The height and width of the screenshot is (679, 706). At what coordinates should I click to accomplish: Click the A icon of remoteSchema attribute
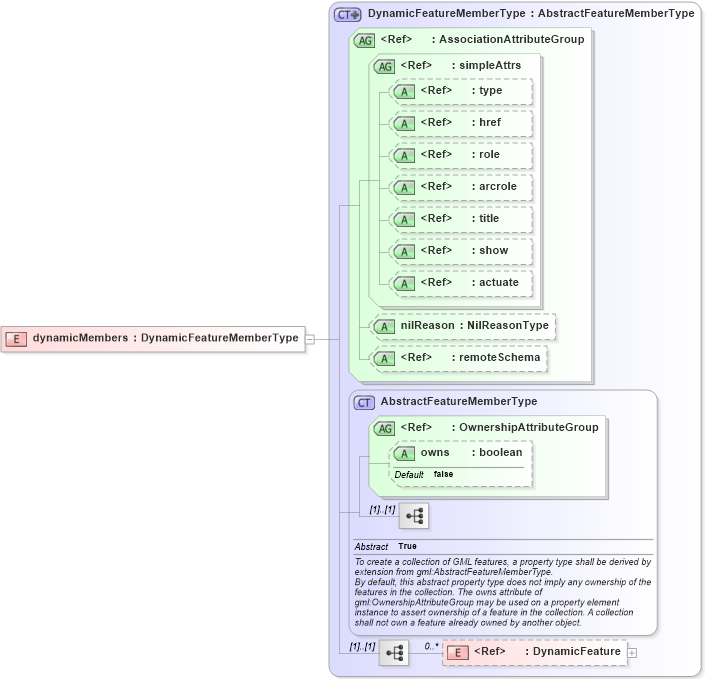pyautogui.click(x=385, y=358)
